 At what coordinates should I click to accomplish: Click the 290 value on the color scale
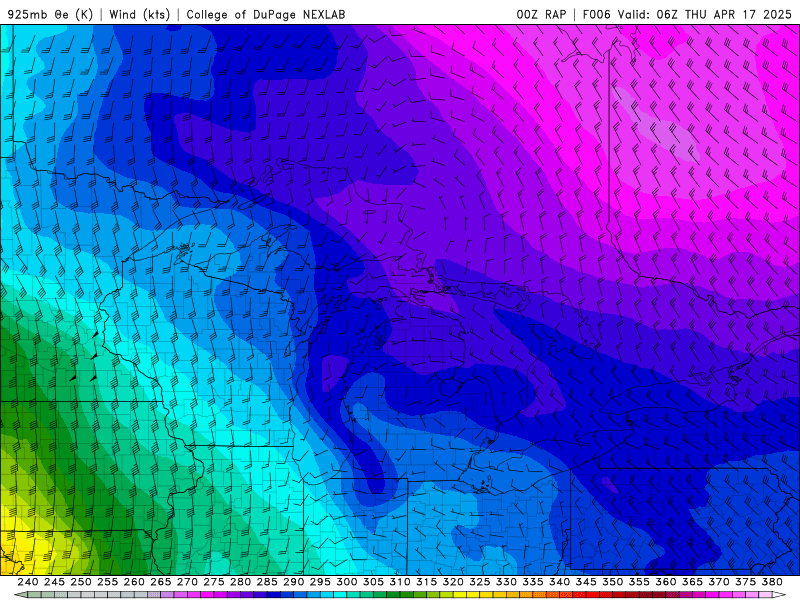pyautogui.click(x=293, y=582)
